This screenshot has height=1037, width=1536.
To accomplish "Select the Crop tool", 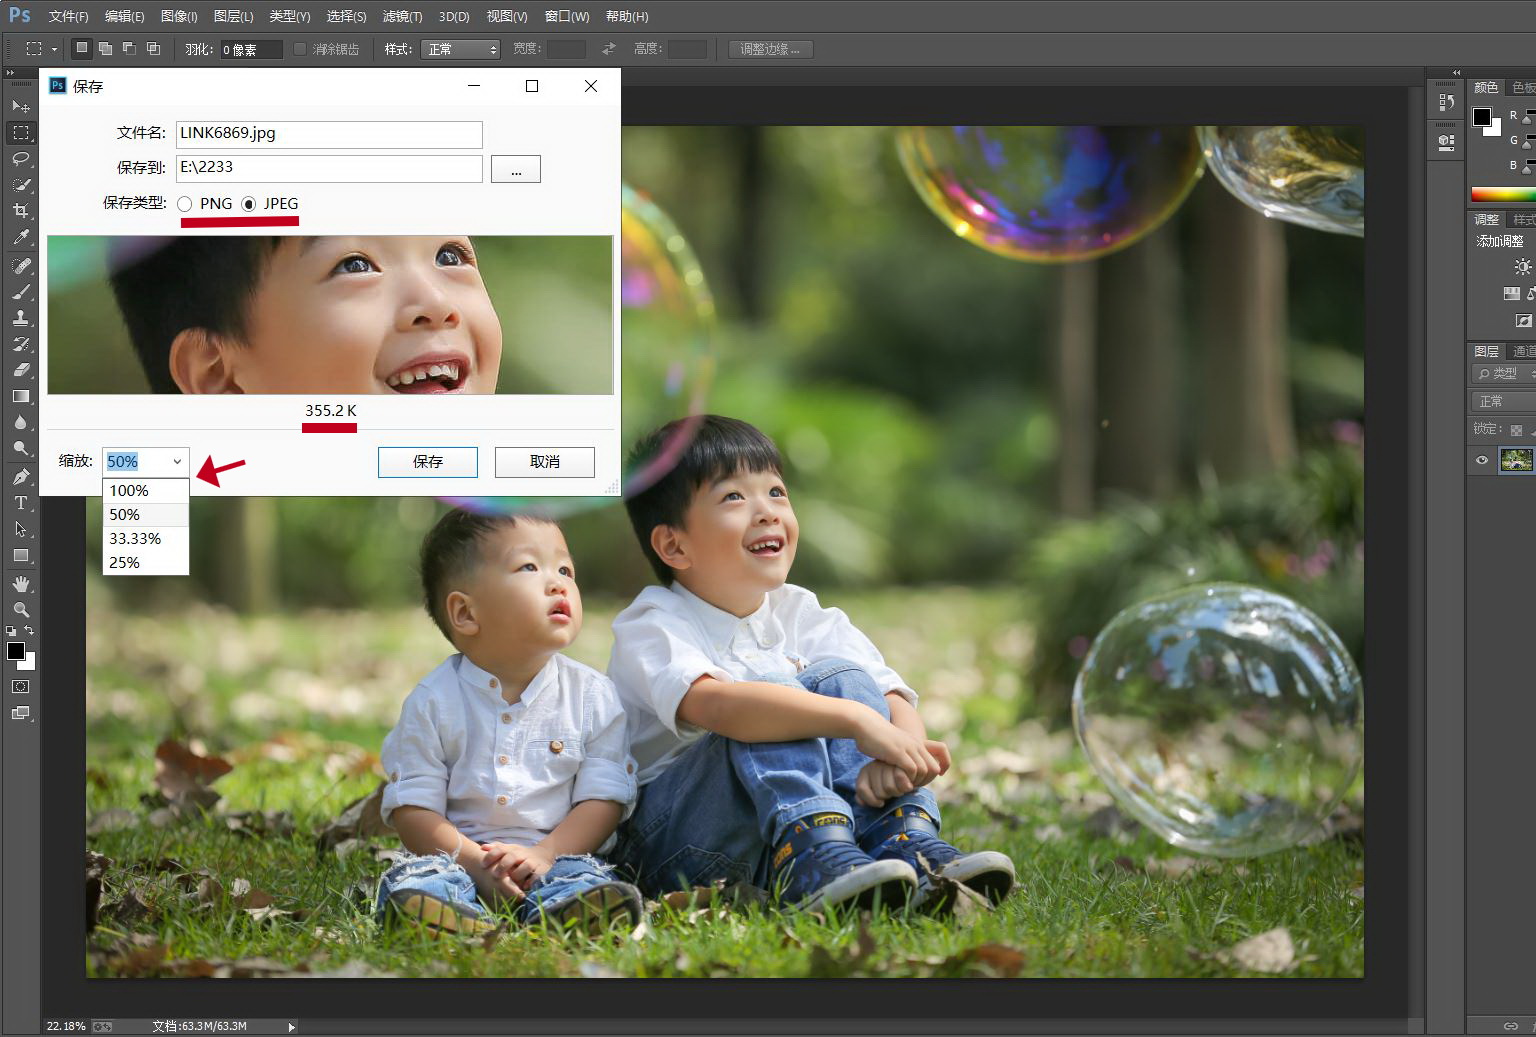I will tap(21, 211).
